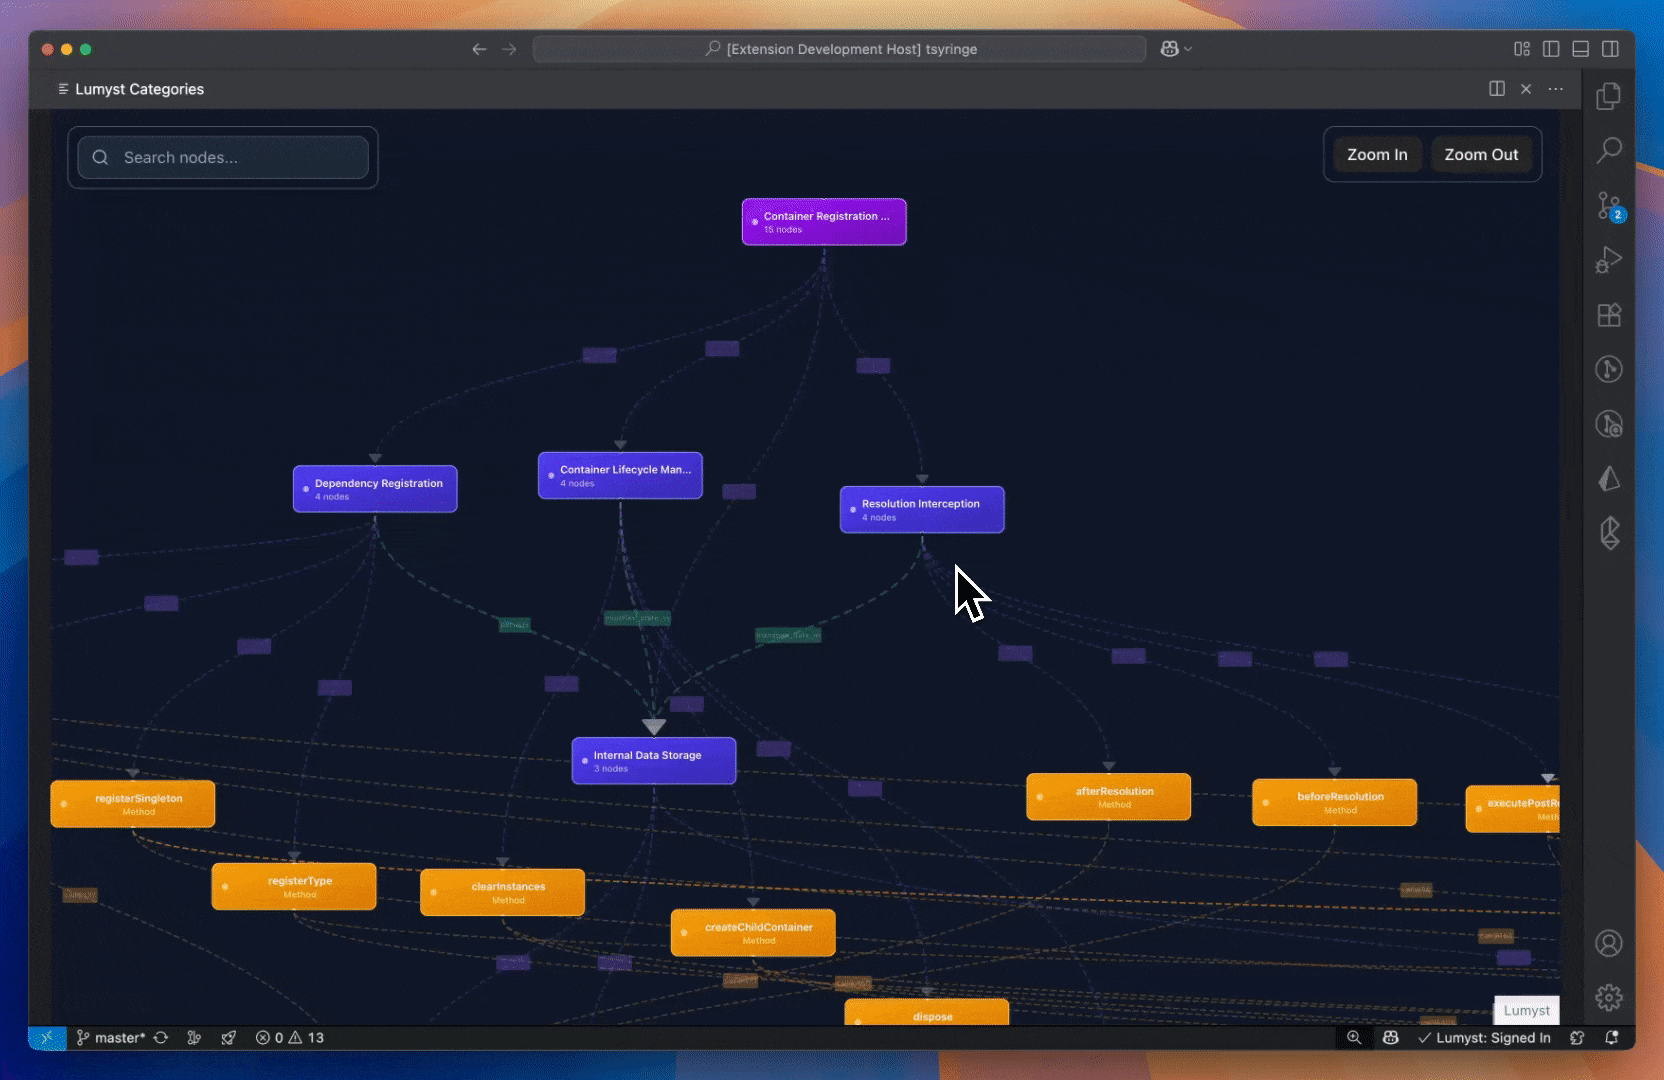Select the Container Lifecycle Man... node
Image resolution: width=1664 pixels, height=1080 pixels.
coord(620,476)
